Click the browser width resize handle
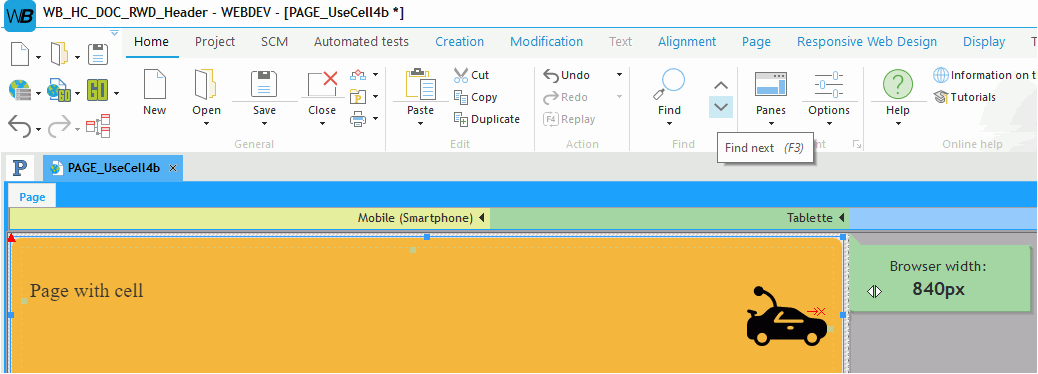 [874, 291]
